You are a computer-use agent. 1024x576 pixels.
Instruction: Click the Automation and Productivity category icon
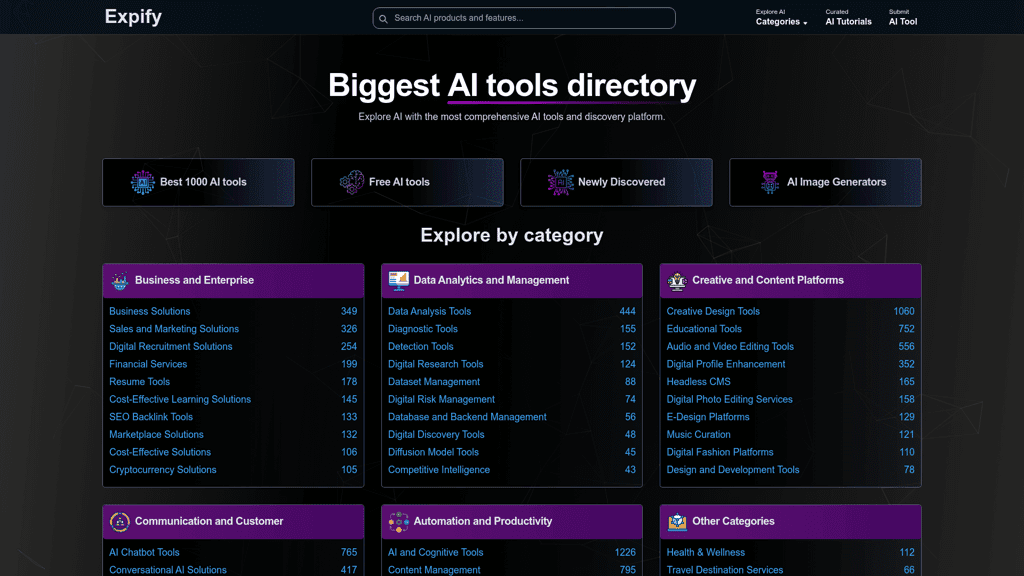[x=399, y=522]
